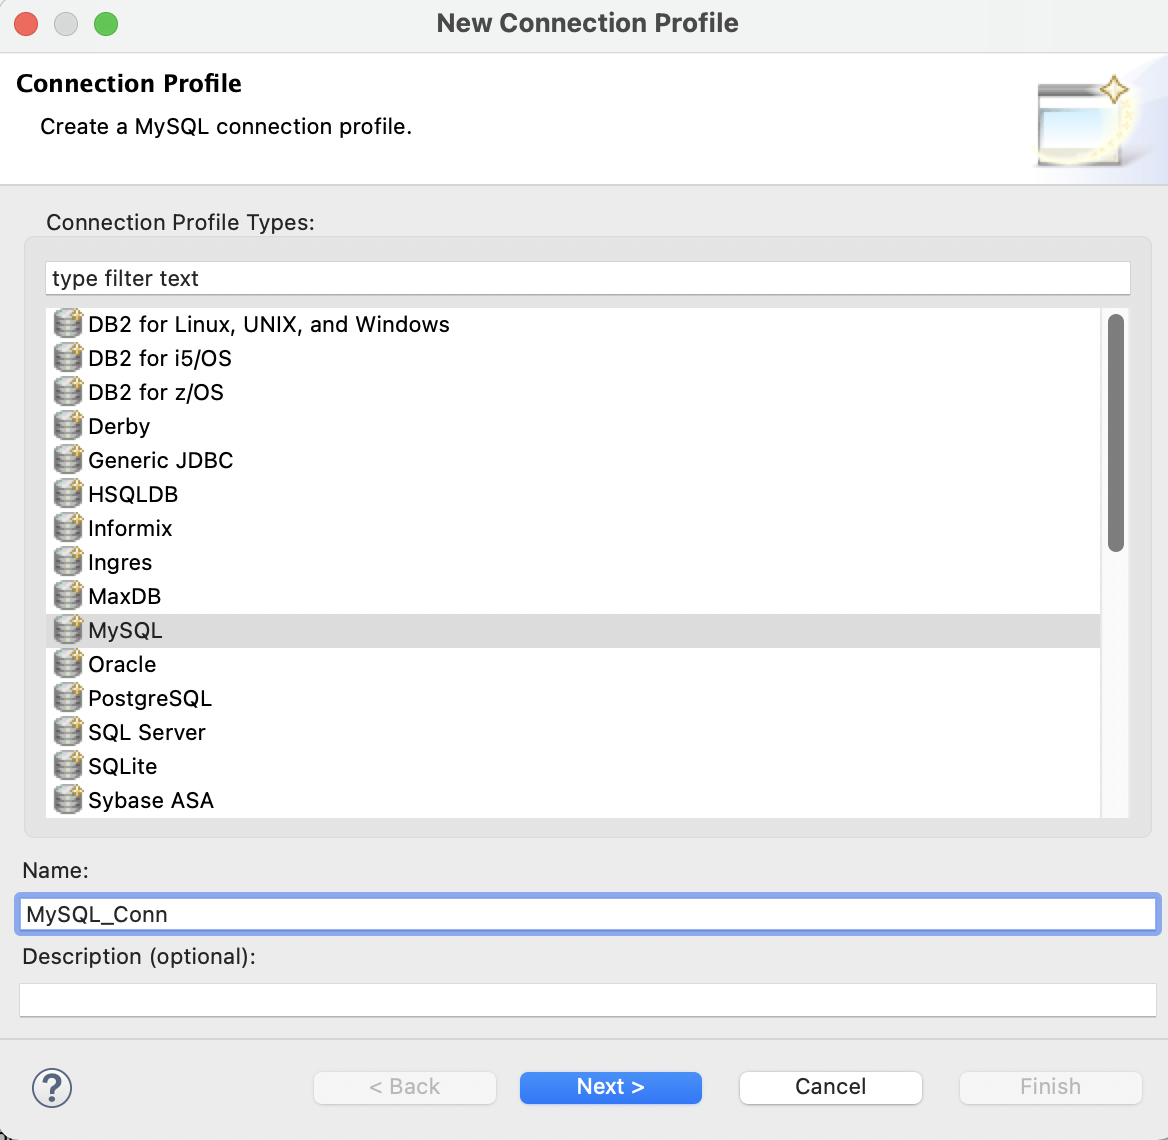Viewport: 1168px width, 1140px height.
Task: Click the DB2 for Linux database icon
Action: [x=68, y=324]
